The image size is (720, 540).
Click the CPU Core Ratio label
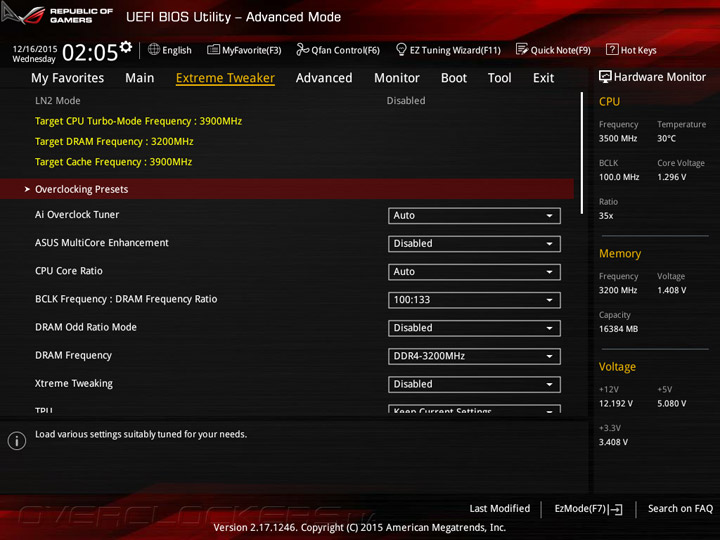tap(69, 271)
